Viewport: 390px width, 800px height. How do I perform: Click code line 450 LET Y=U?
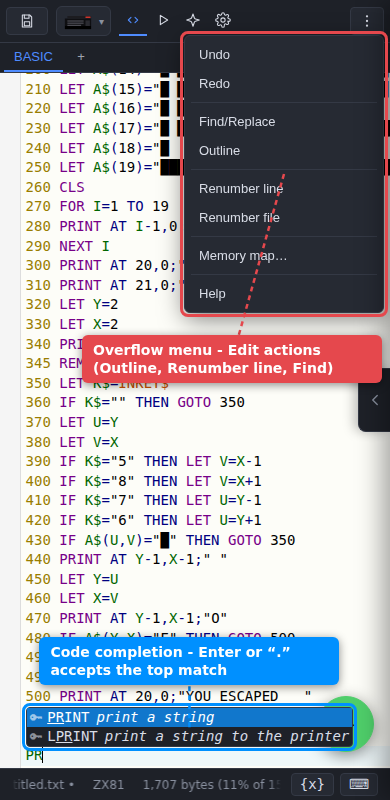(72, 579)
